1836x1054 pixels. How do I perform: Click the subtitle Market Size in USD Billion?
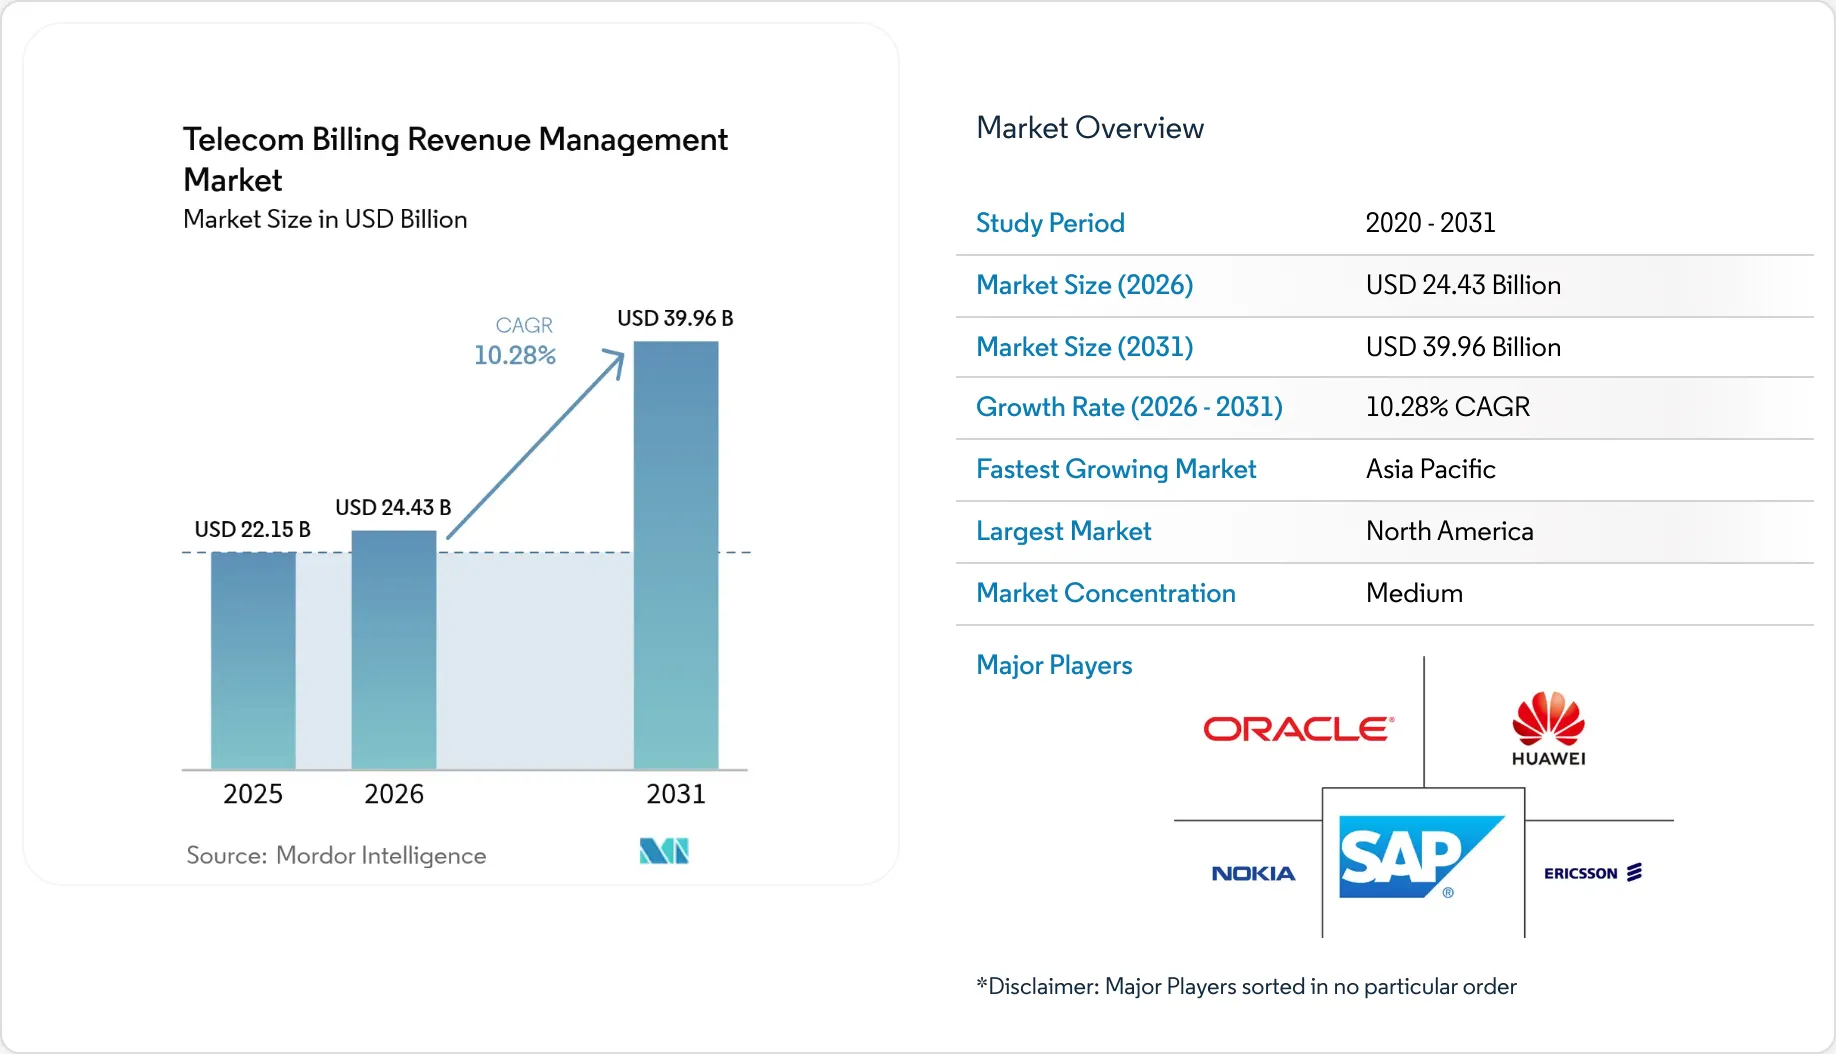pos(325,220)
